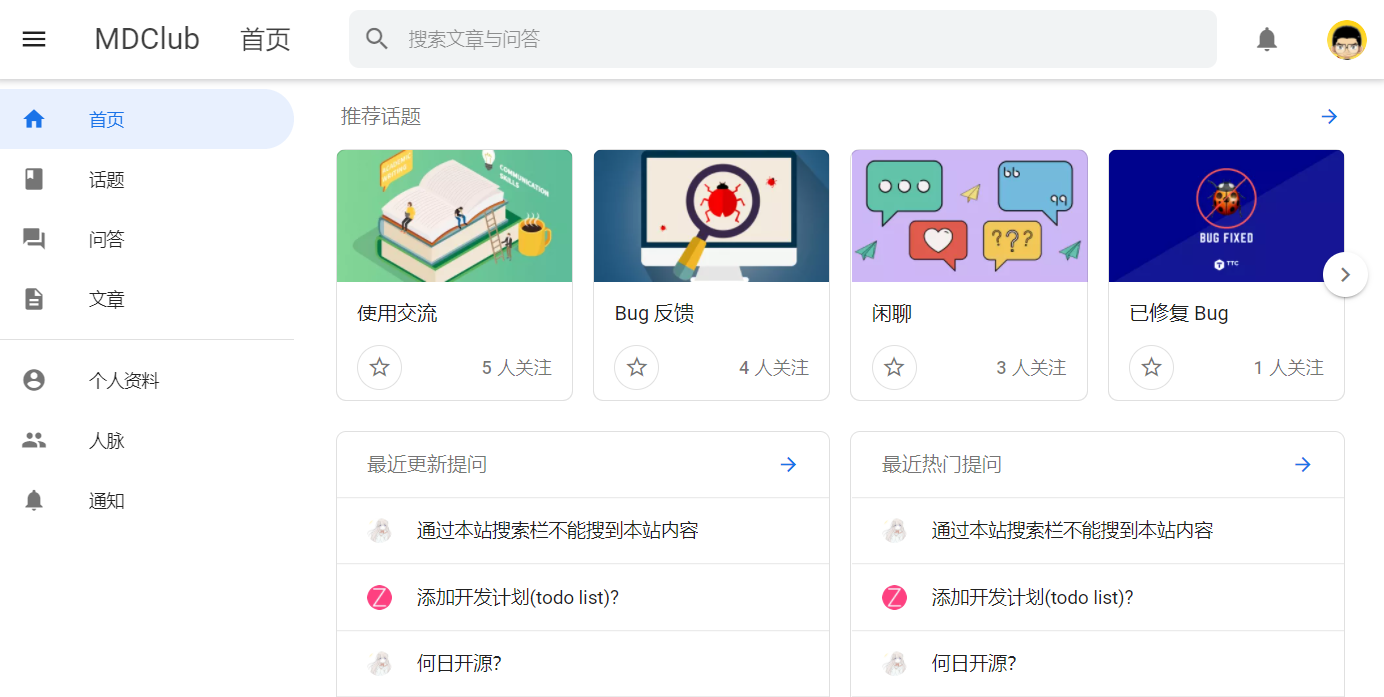View all recommended topics arrow
Image resolution: width=1384 pixels, height=697 pixels.
pos(1329,117)
